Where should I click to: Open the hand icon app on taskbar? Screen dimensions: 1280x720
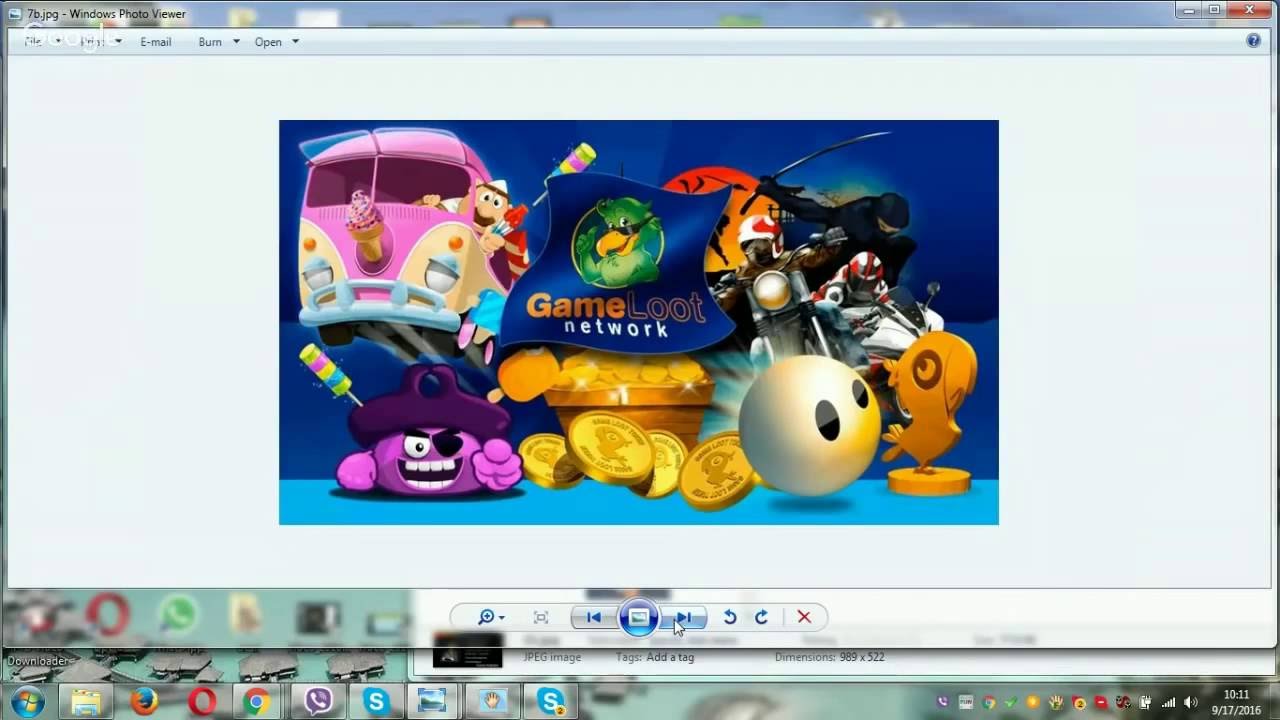(491, 701)
